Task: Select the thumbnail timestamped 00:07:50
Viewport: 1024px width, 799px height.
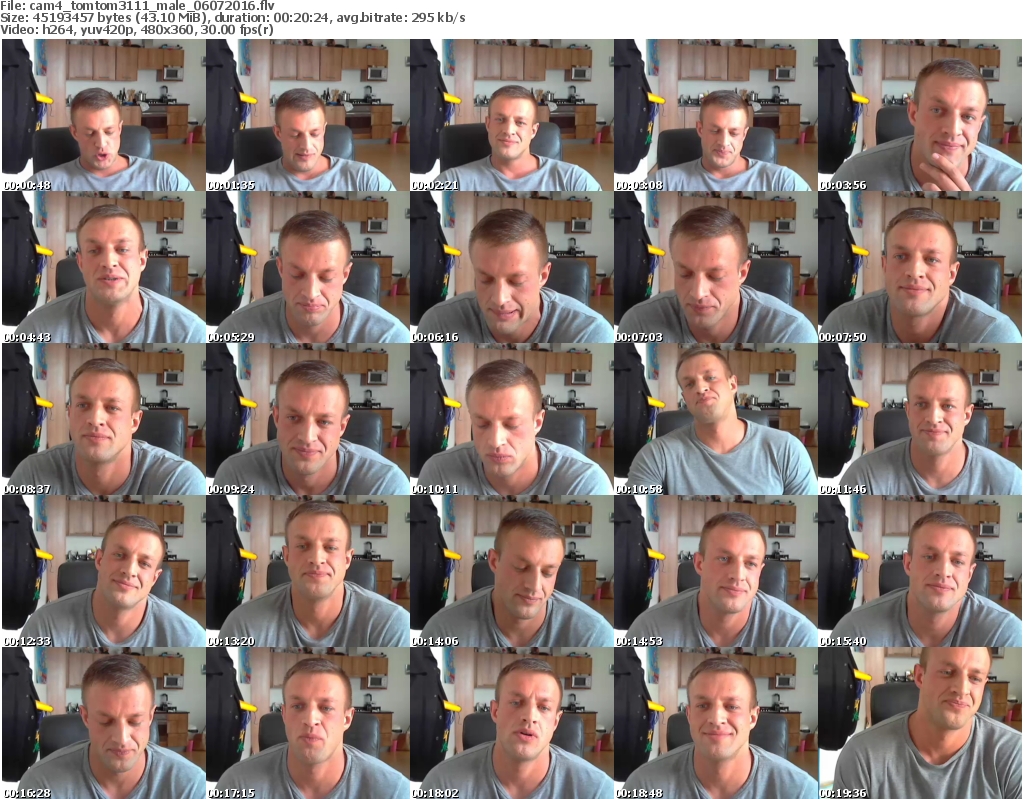Action: (x=920, y=267)
